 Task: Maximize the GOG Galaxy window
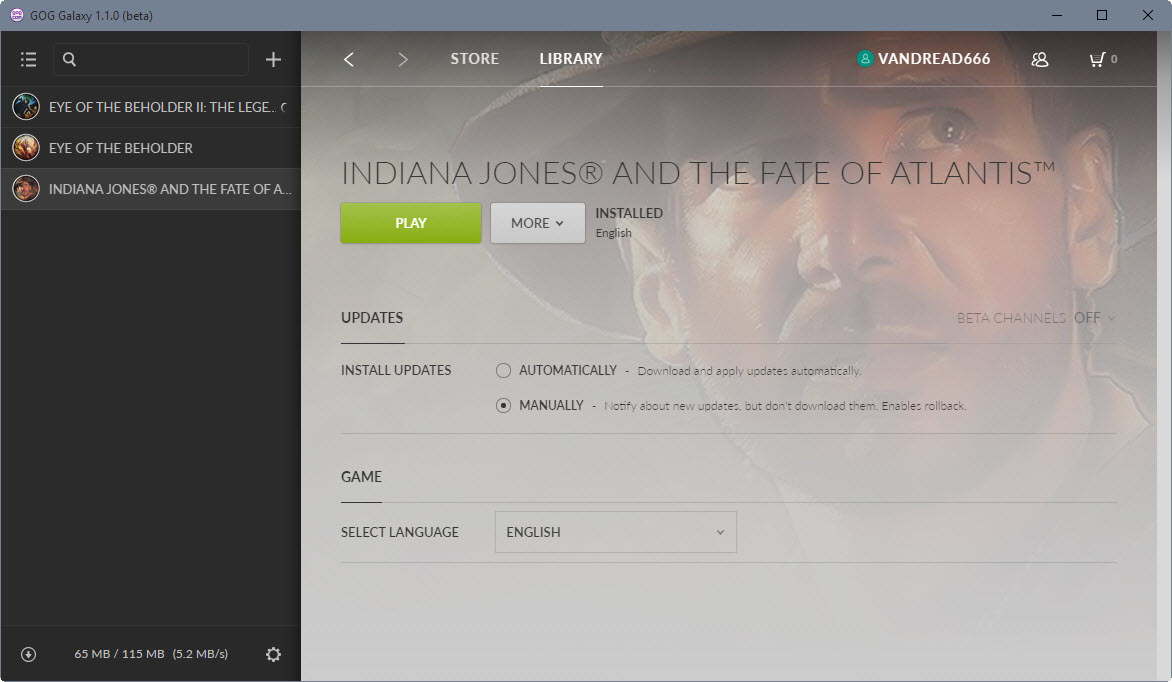coord(1102,15)
